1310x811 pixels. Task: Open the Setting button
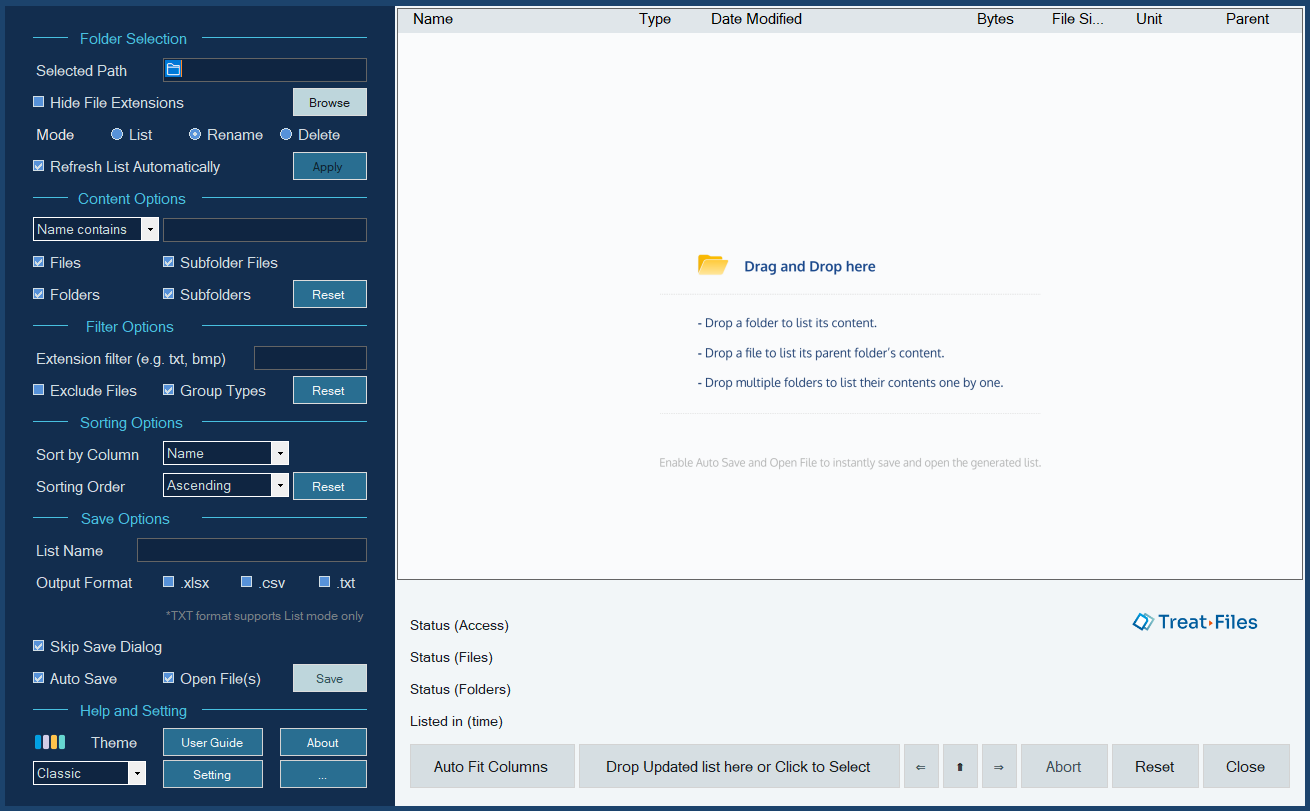213,774
